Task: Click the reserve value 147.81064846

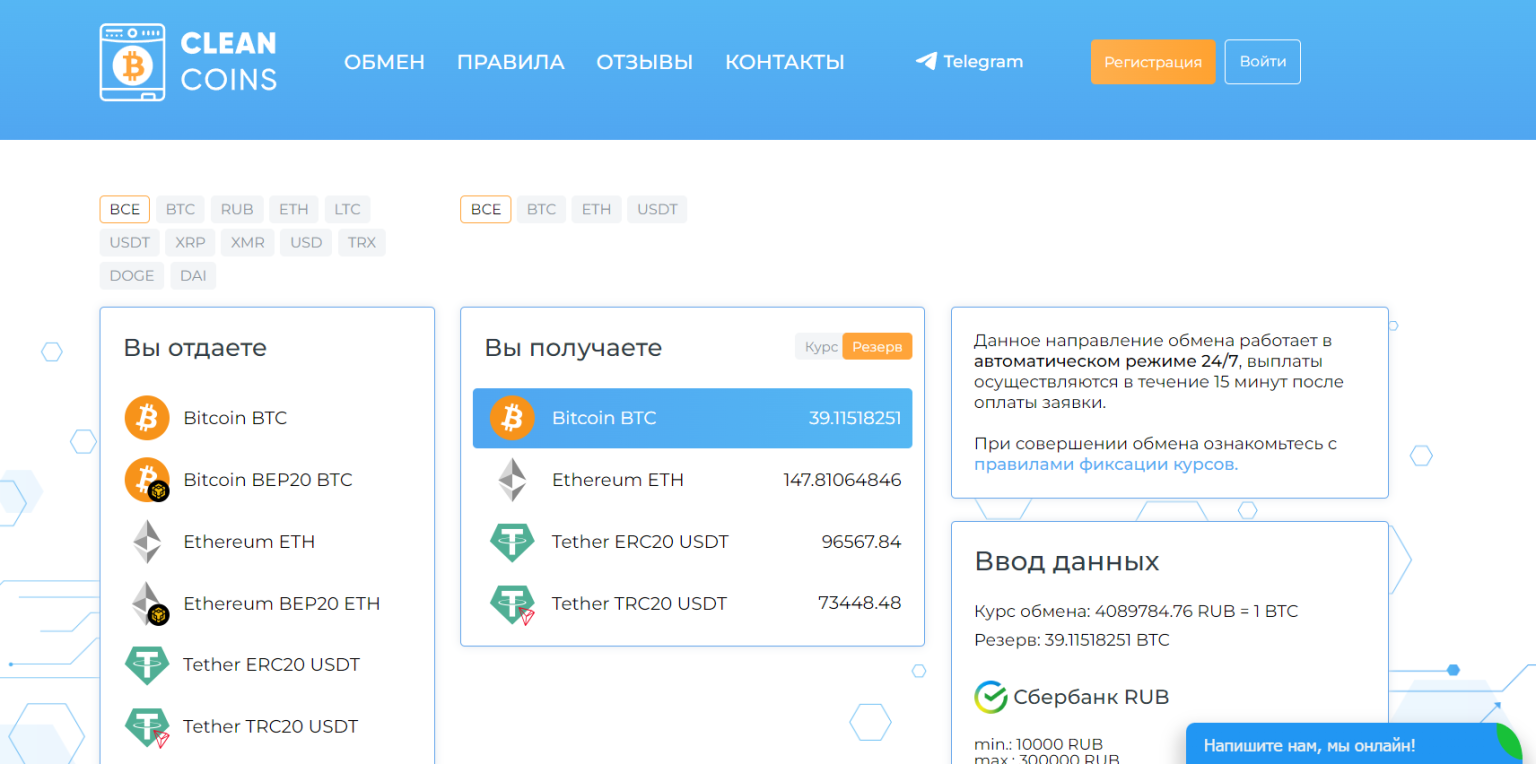Action: point(842,480)
